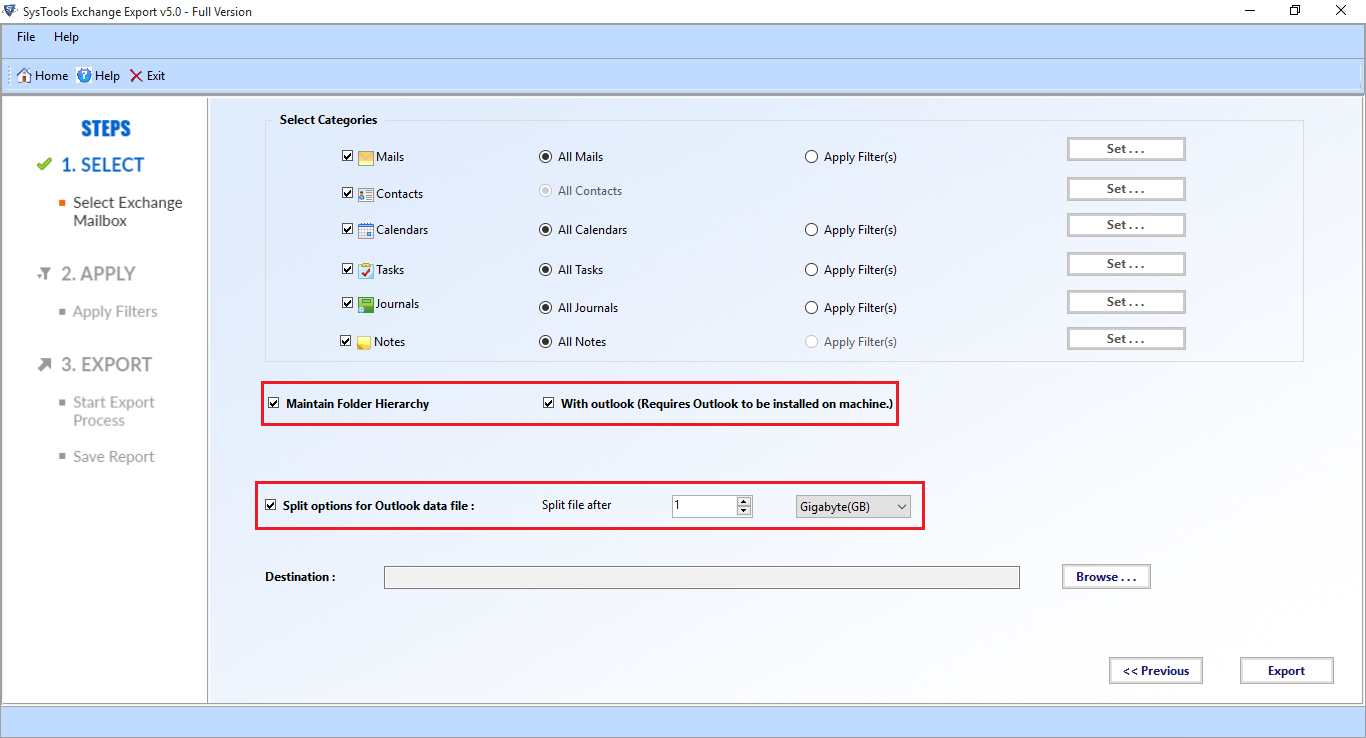Click the Tasks clipboard icon

pyautogui.click(x=366, y=270)
